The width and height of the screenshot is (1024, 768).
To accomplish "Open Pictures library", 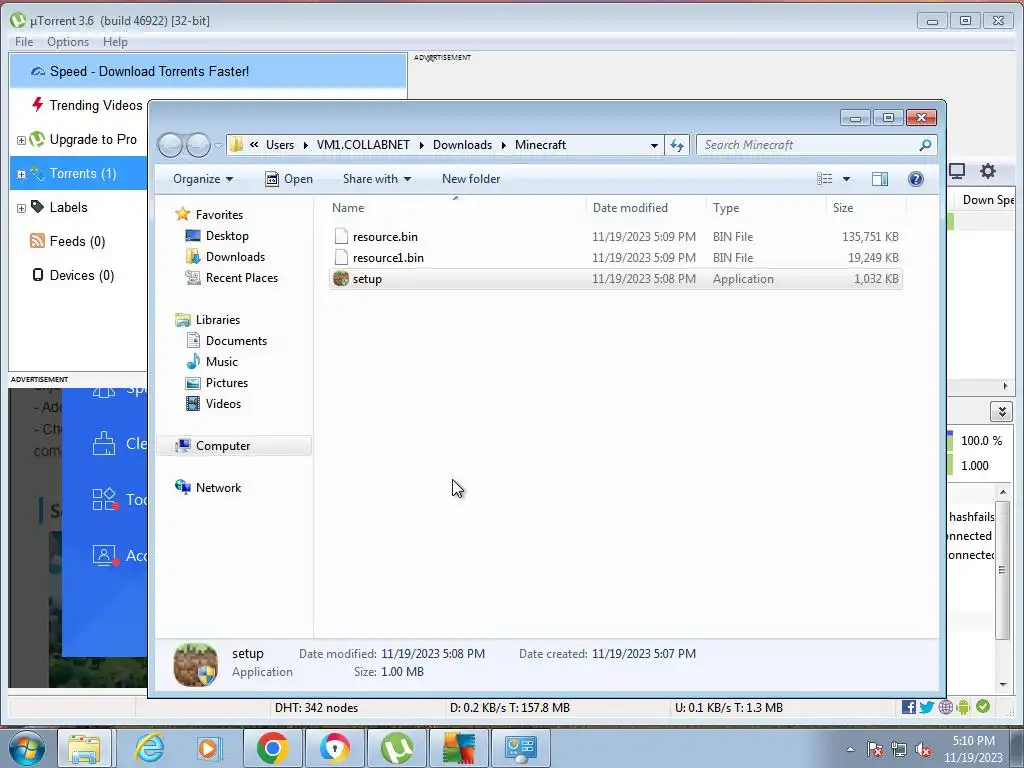I will pos(227,383).
